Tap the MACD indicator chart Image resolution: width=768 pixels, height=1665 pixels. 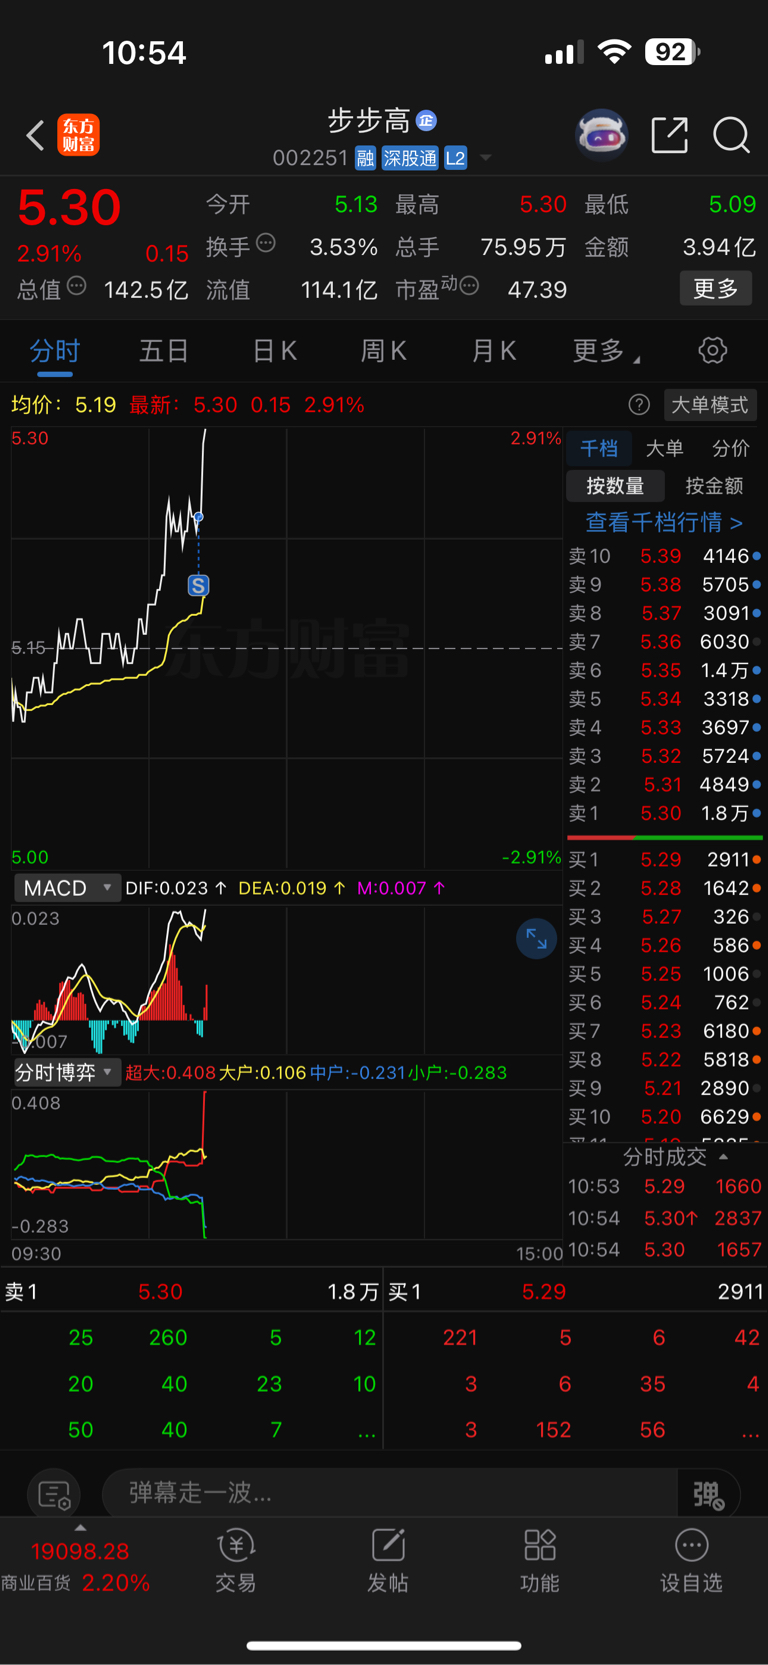point(287,980)
